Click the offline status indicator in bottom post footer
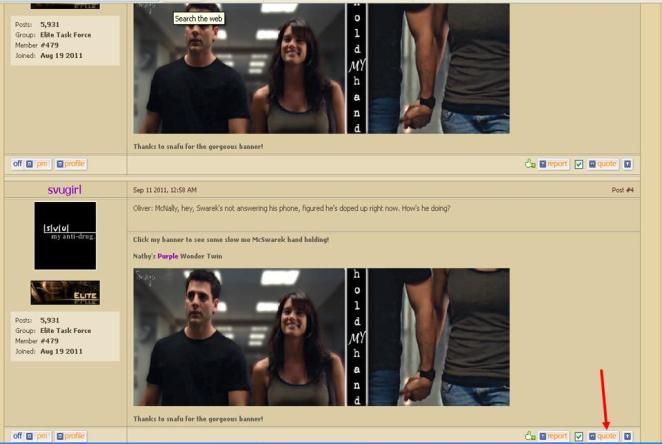Screen dimensions: 662x444 click(18, 436)
